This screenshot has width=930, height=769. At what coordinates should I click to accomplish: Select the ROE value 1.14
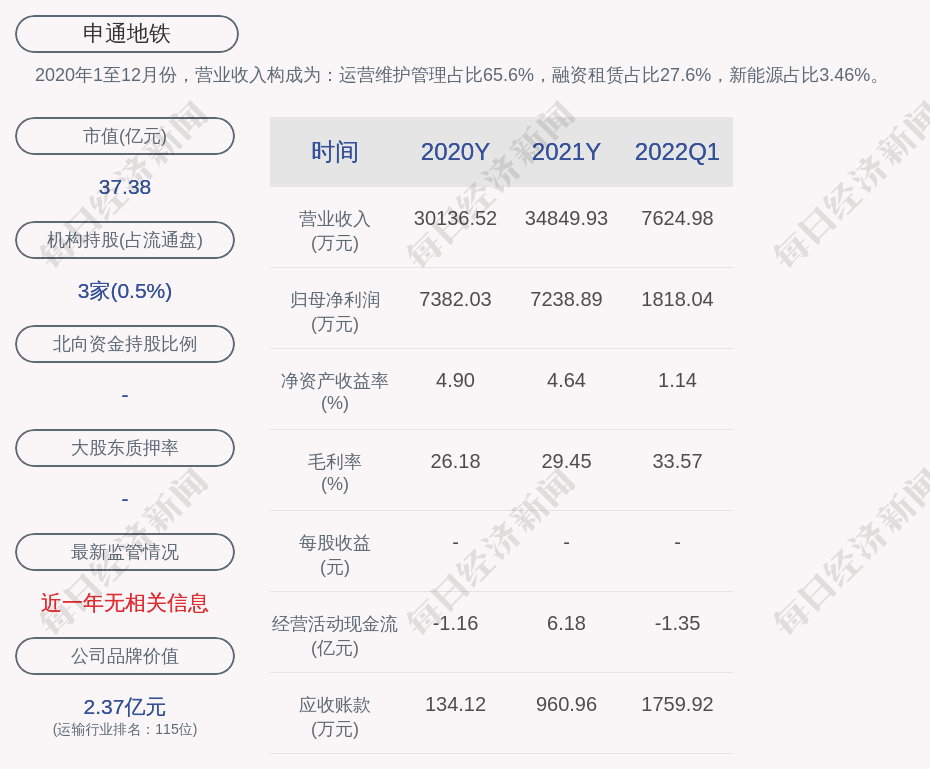677,380
